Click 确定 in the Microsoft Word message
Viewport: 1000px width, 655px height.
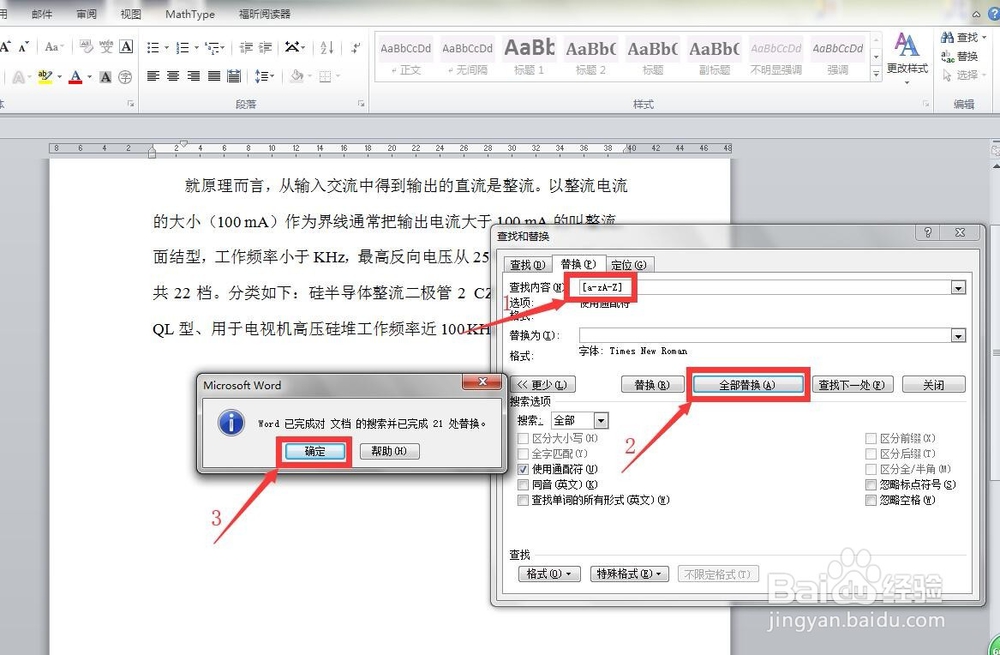pos(315,451)
